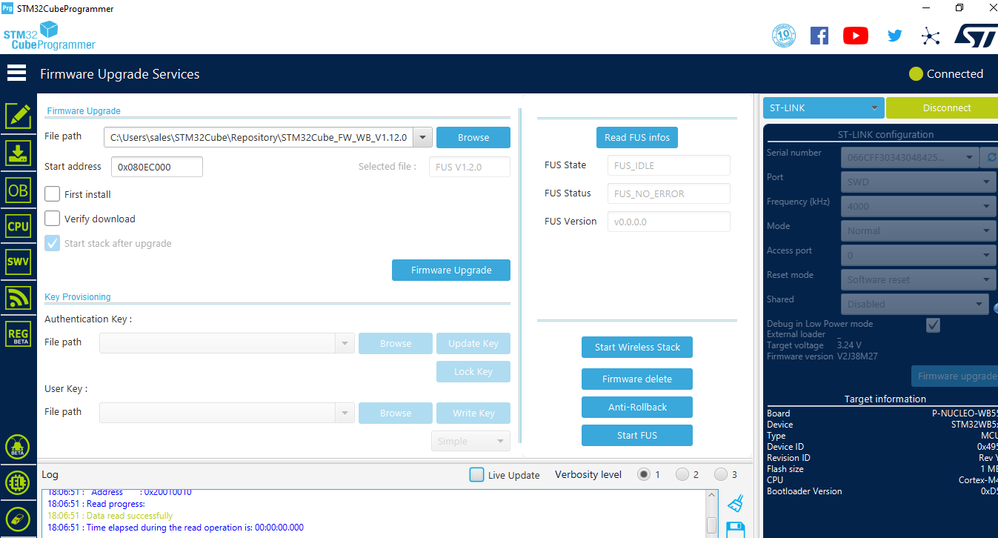Image resolution: width=998 pixels, height=538 pixels.
Task: Open the SWV sidebar icon
Action: [x=18, y=262]
